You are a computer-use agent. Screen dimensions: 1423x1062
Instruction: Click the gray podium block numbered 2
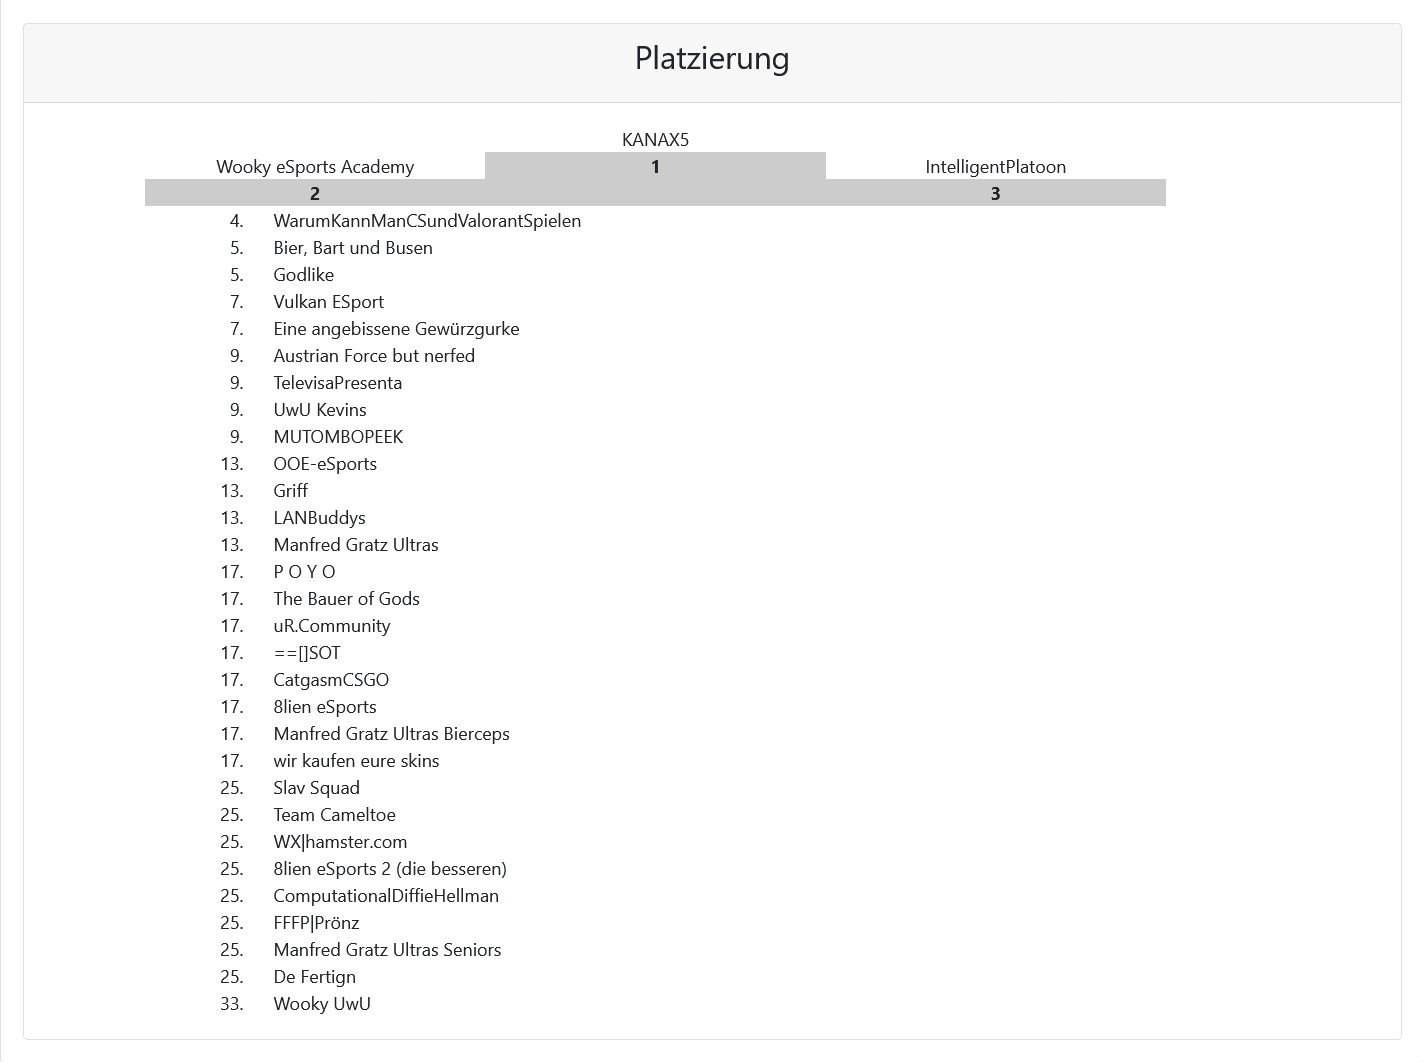[x=315, y=194]
